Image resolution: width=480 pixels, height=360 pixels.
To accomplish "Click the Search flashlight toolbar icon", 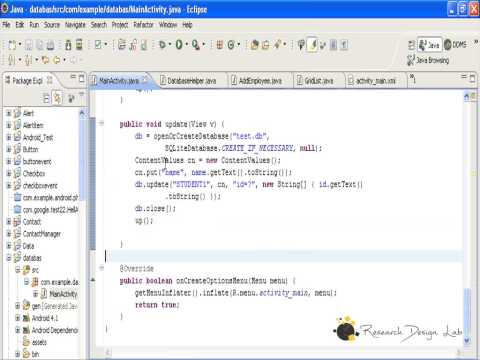I will coord(277,45).
